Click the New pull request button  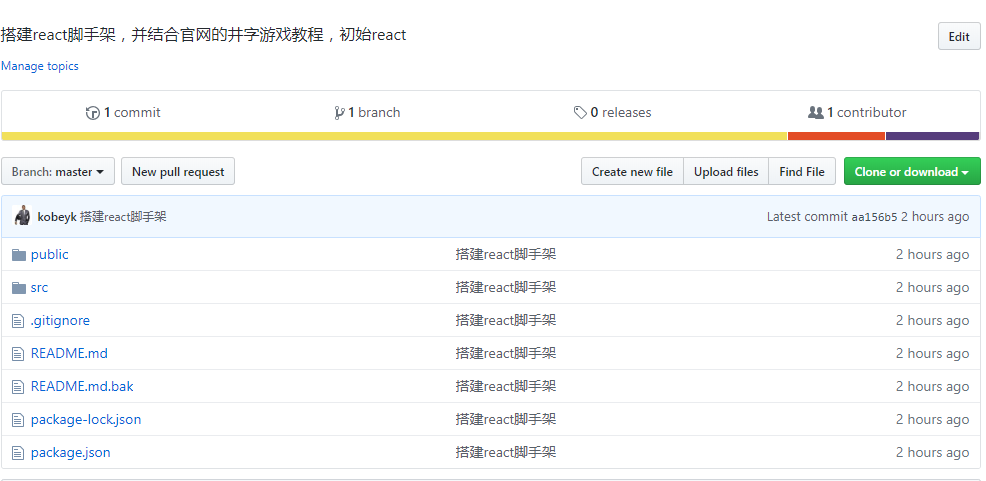click(178, 171)
